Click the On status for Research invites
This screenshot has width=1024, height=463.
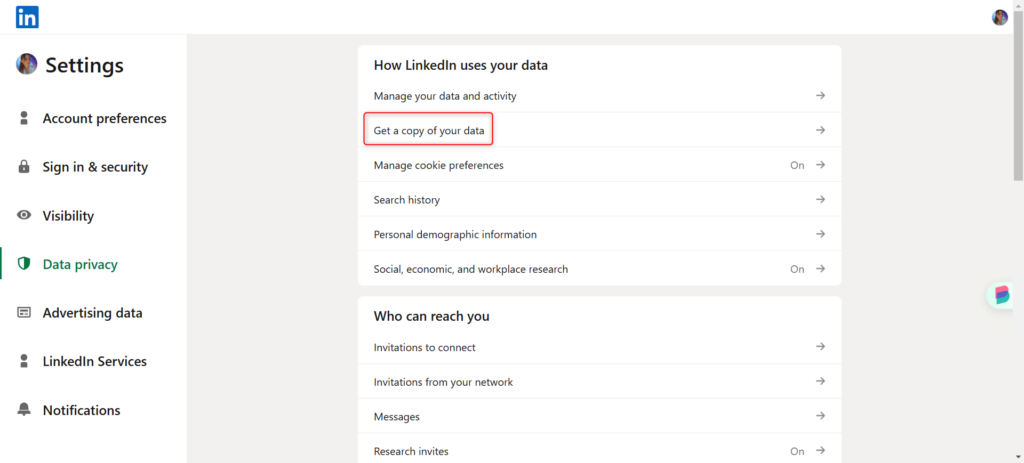point(797,451)
